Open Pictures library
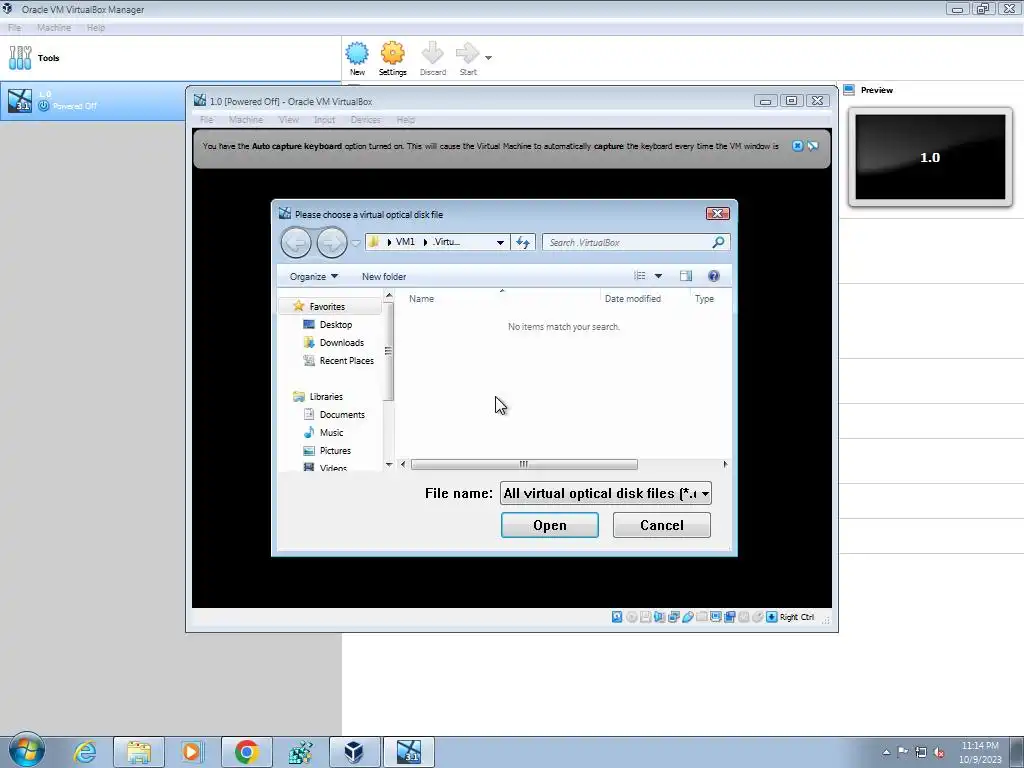Screen dimensions: 1024x768 pos(335,451)
